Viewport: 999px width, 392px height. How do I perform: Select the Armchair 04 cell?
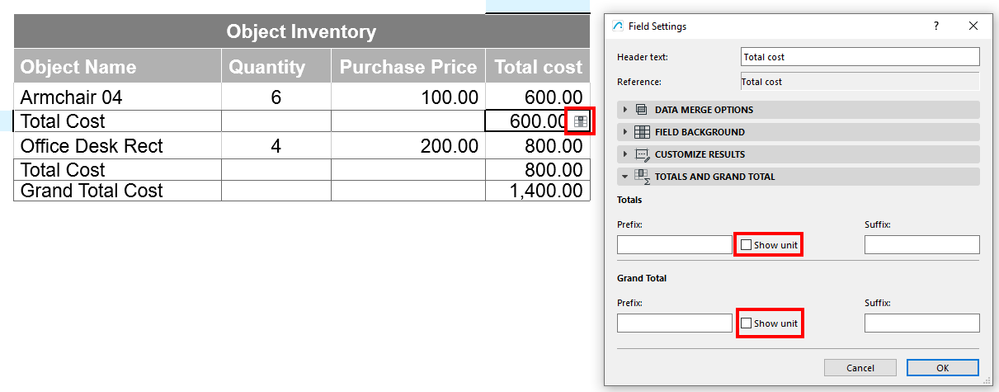[x=118, y=97]
